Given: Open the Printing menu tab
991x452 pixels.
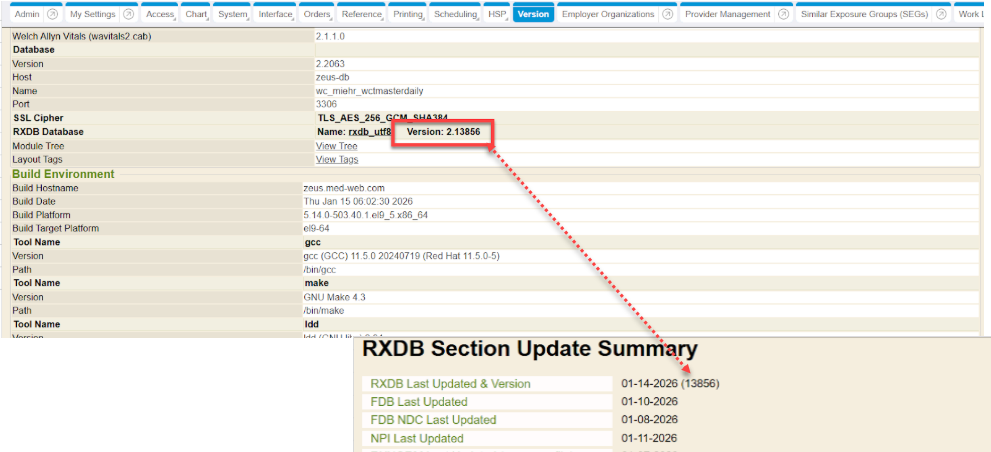Looking at the screenshot, I should (407, 14).
